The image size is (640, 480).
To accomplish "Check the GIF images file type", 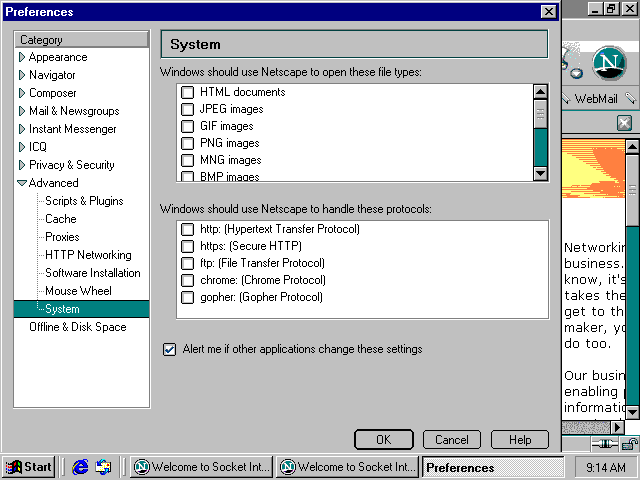I will [187, 126].
